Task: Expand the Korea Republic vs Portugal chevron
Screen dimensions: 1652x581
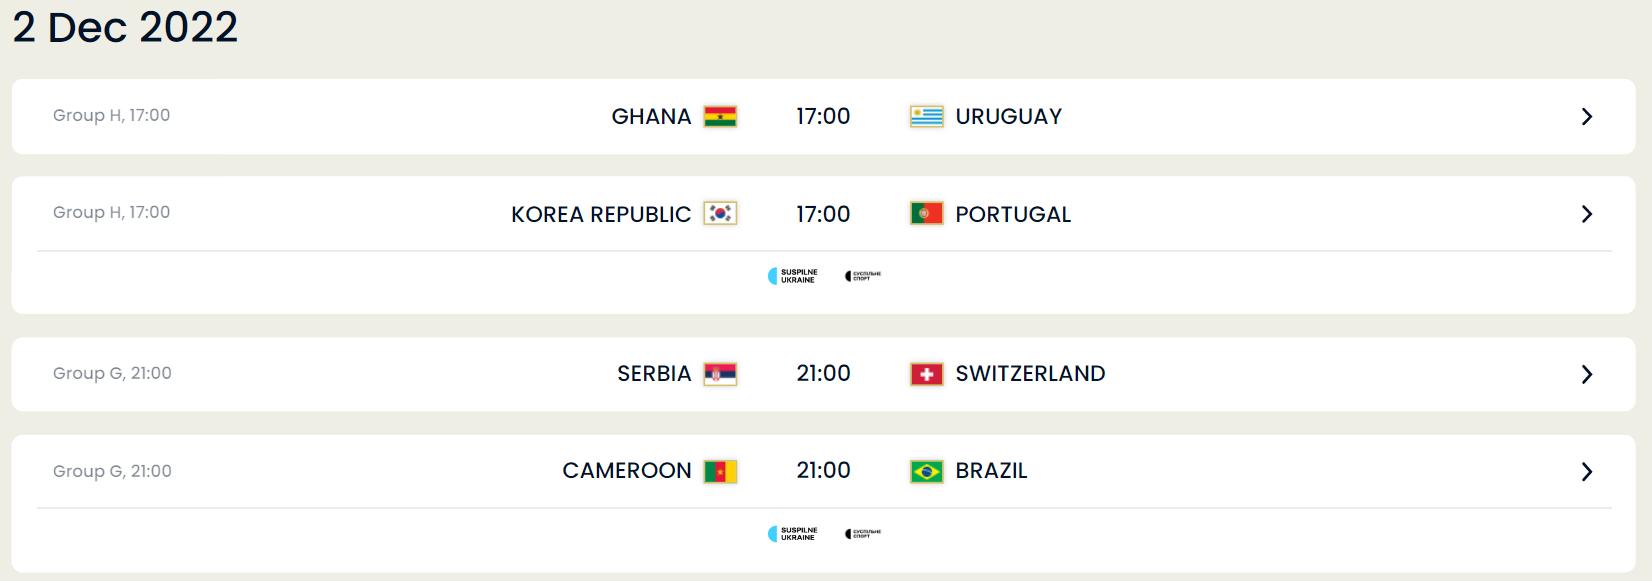Action: click(1587, 214)
